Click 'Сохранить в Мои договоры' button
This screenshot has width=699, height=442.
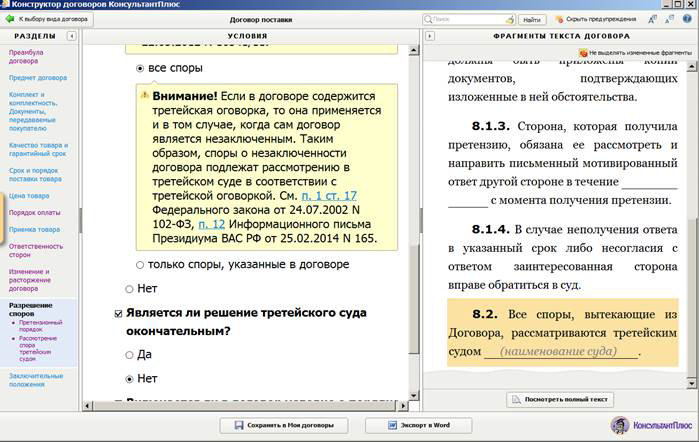[x=284, y=425]
